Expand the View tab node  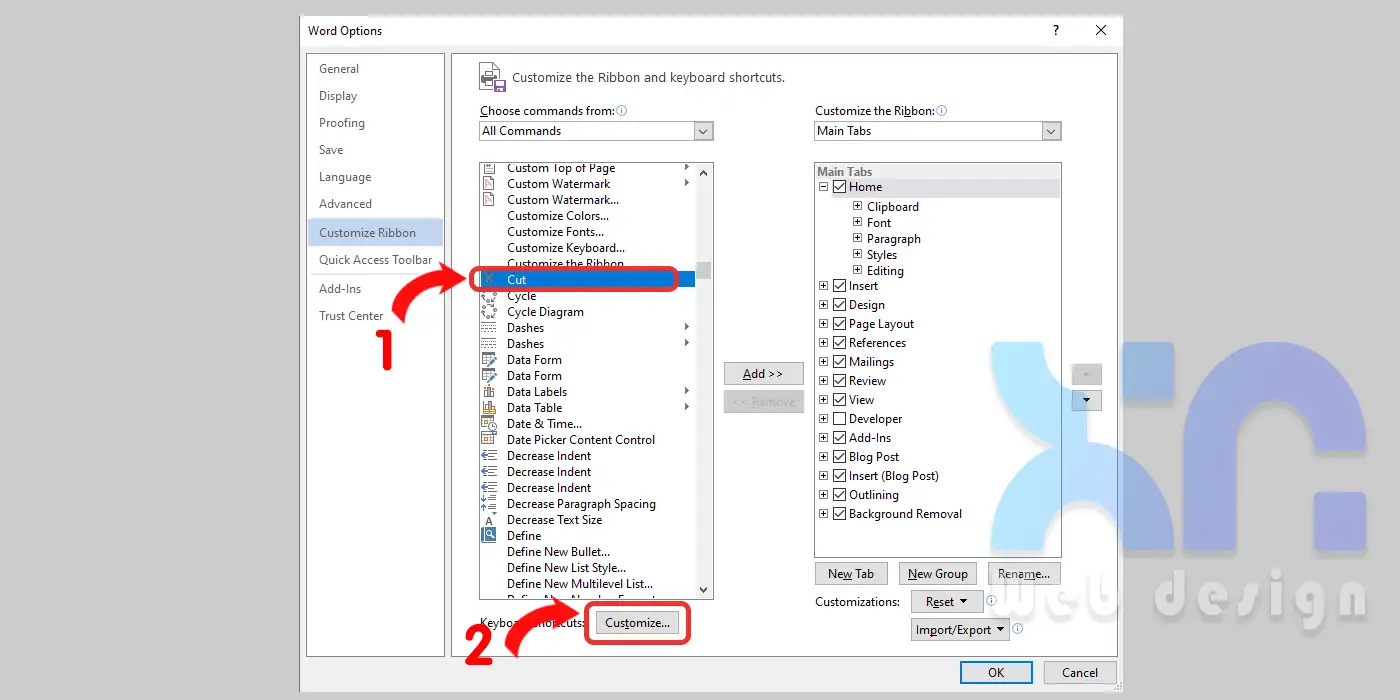coord(824,400)
